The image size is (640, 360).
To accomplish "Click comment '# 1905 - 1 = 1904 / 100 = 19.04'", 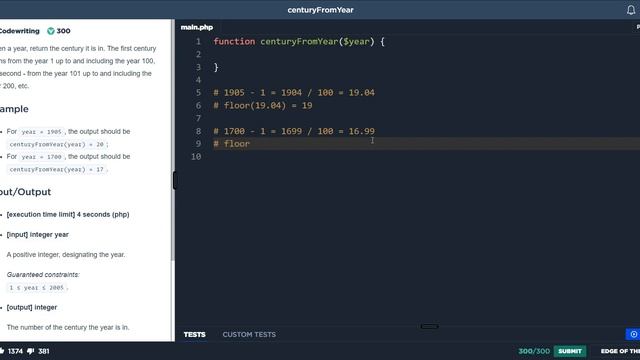I will (x=294, y=93).
